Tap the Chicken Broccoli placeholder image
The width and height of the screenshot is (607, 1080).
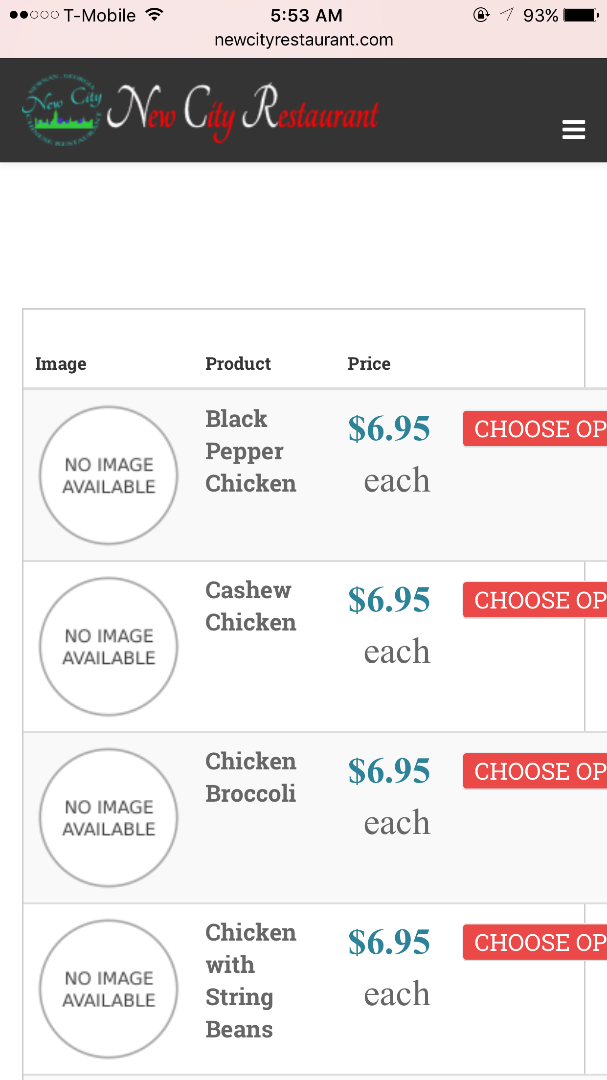coord(108,817)
